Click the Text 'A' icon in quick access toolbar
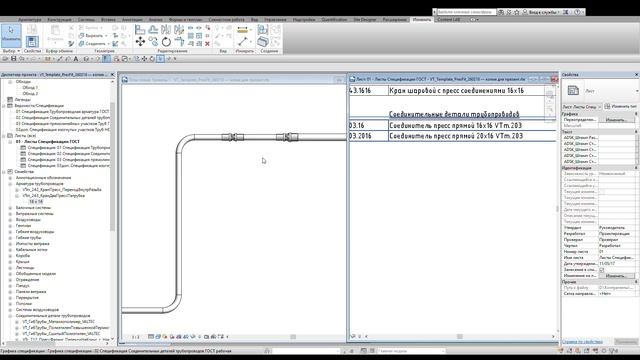640x360 pixels. coord(76,59)
